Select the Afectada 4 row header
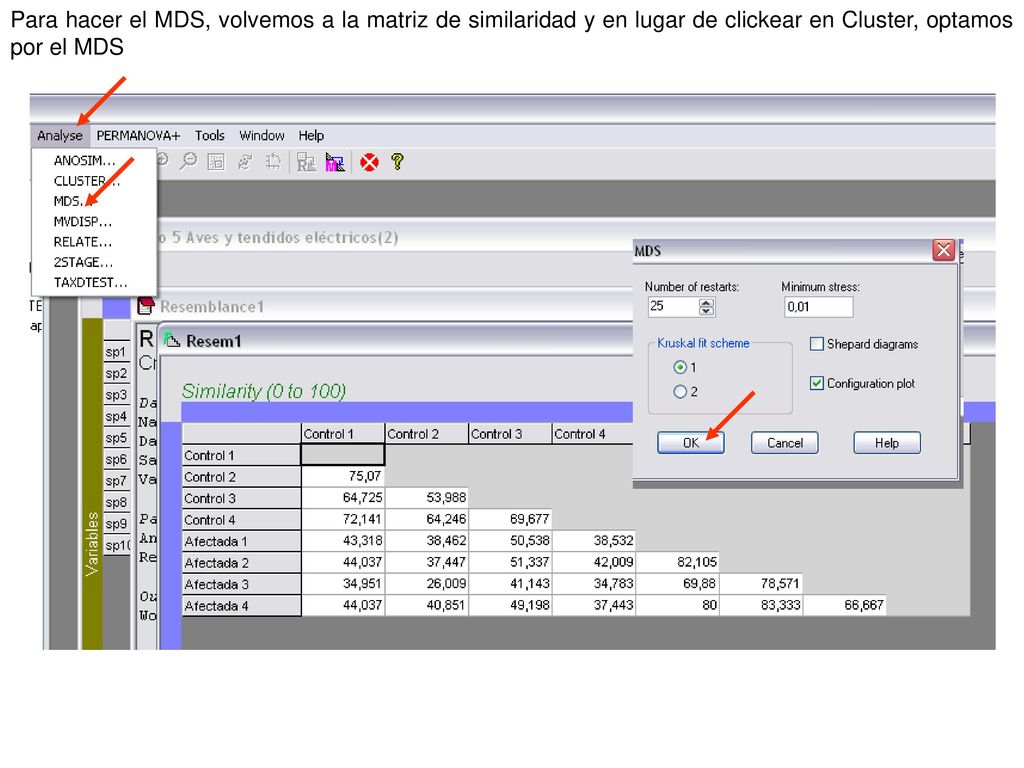 242,605
